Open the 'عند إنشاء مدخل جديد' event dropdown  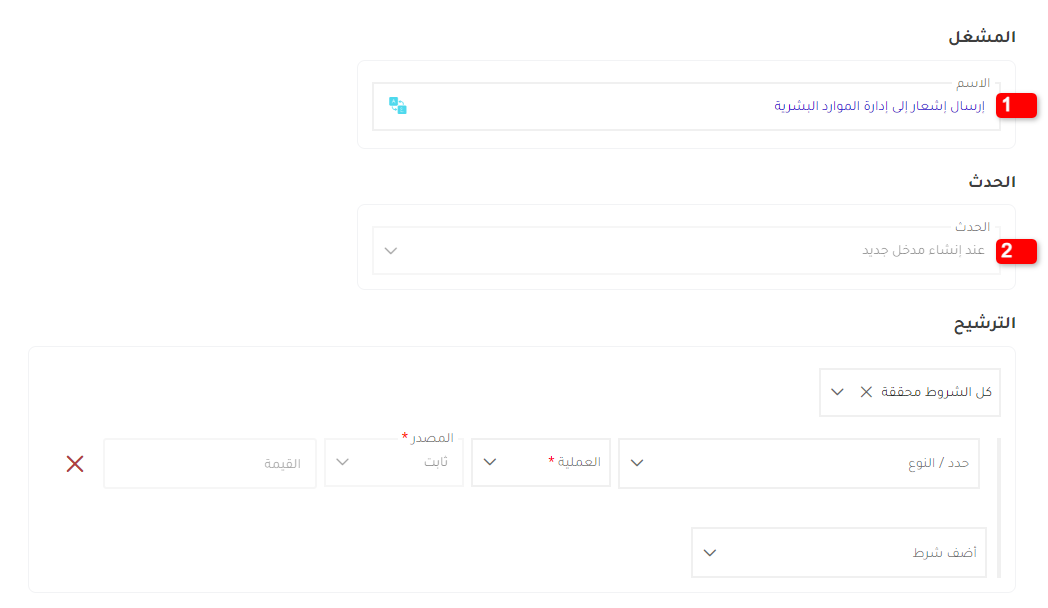680,251
